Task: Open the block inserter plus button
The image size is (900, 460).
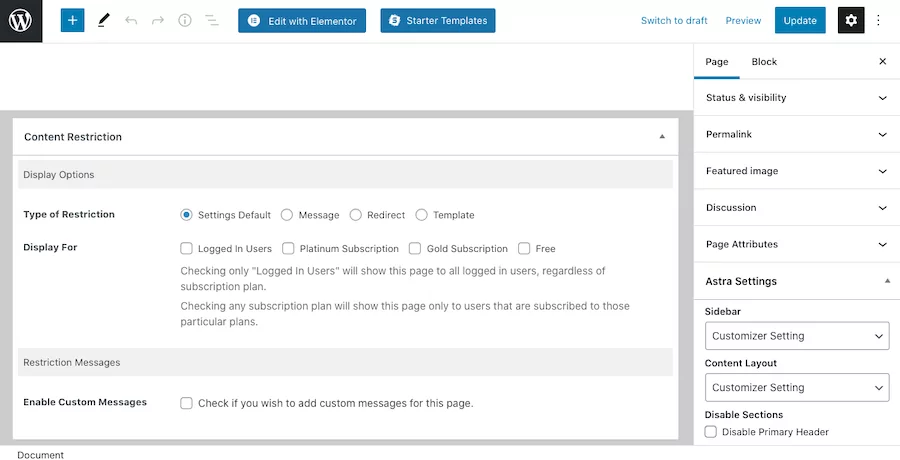Action: (x=72, y=20)
